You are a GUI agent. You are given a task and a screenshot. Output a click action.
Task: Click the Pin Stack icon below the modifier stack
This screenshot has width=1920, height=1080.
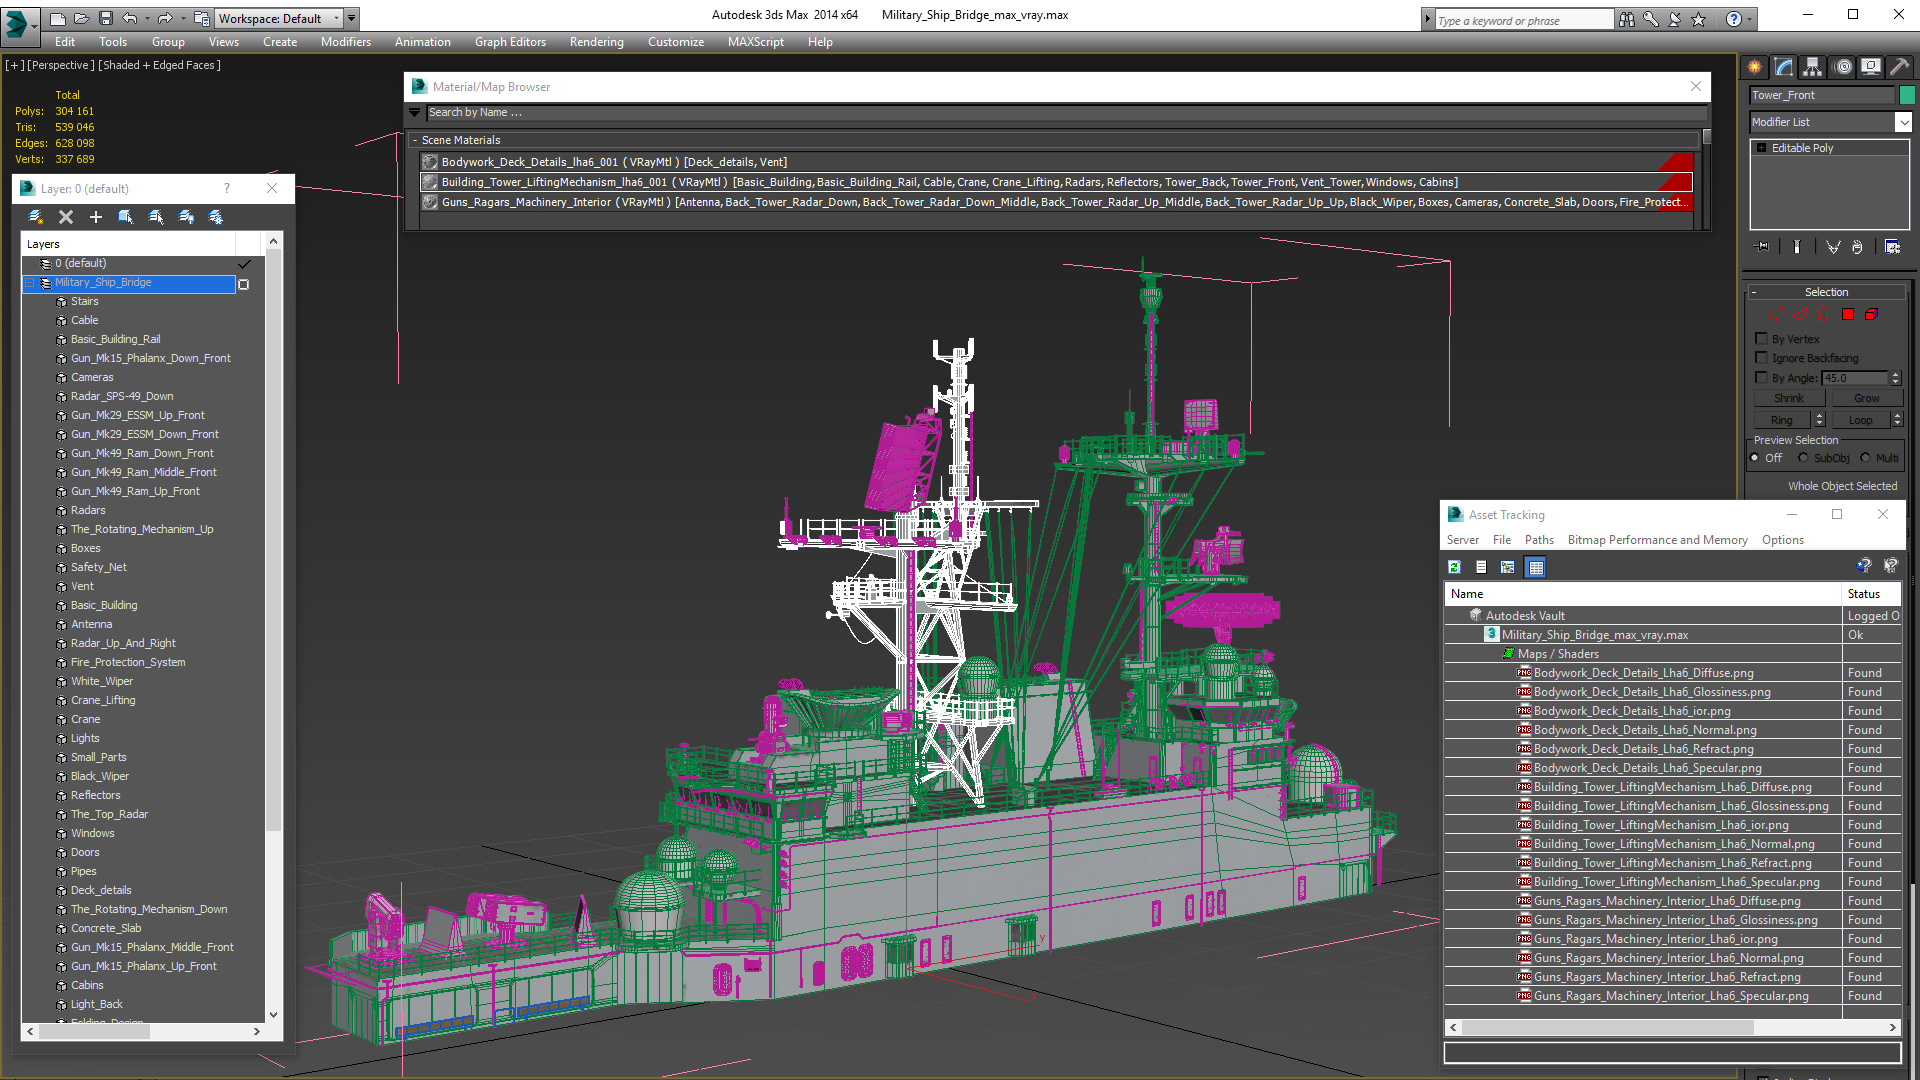[1762, 247]
